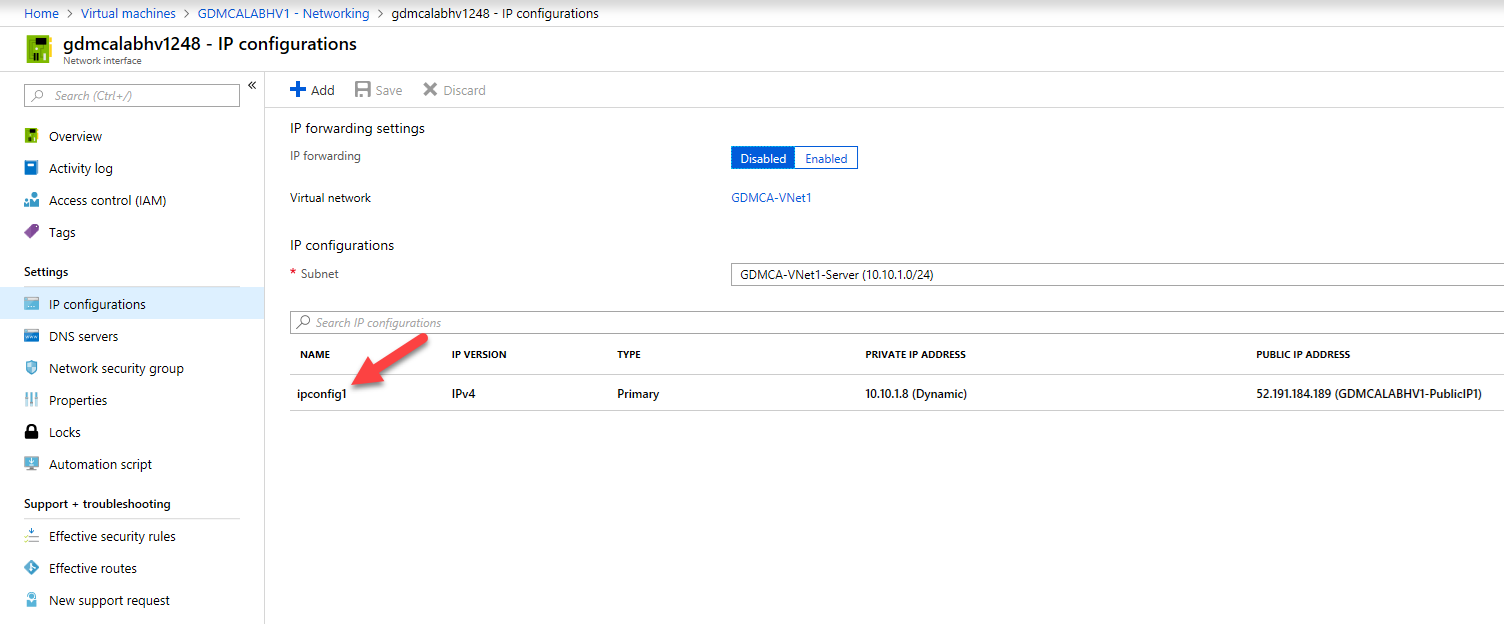This screenshot has width=1504, height=624.
Task: Go to Home in the breadcrumb
Action: tap(41, 13)
